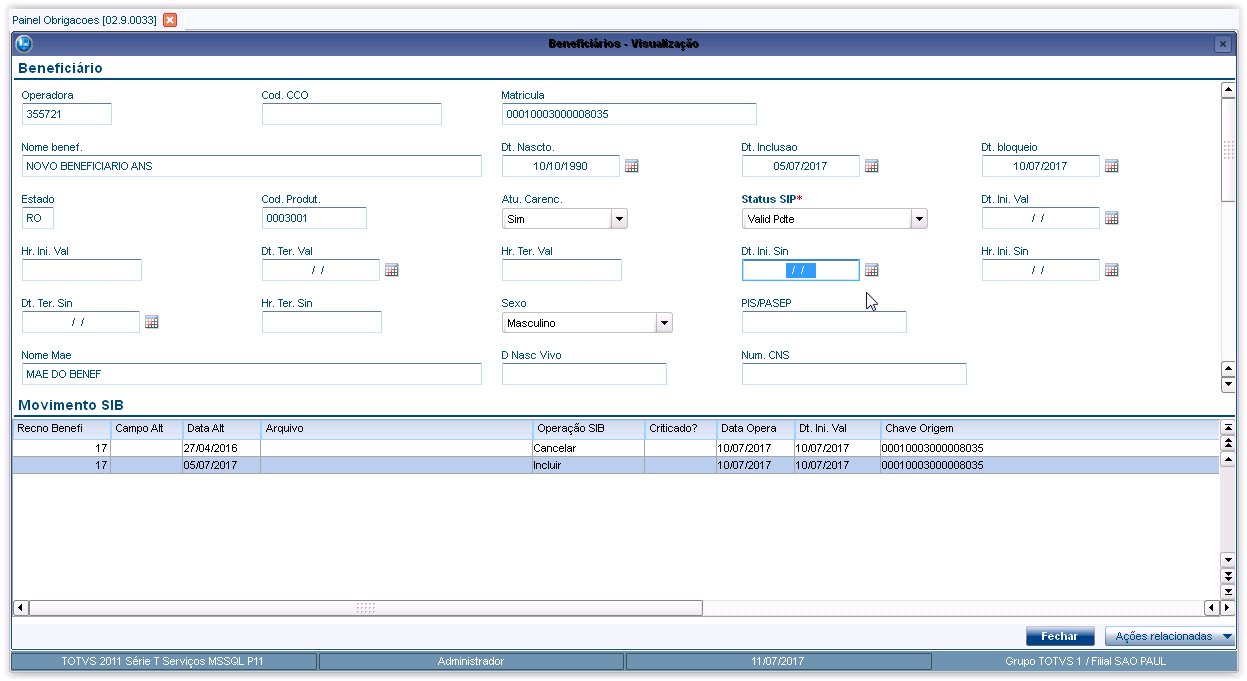Click status bar TOTVS 2011 Série T entry
The image size is (1247, 681).
click(164, 662)
